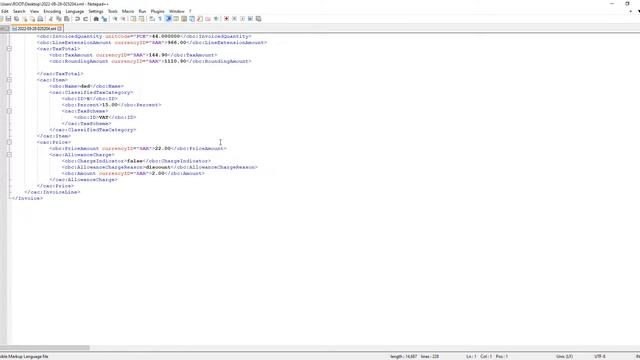Click the Paste toolbar icon
Image resolution: width=640 pixels, height=360 pixels.
coord(66,19)
